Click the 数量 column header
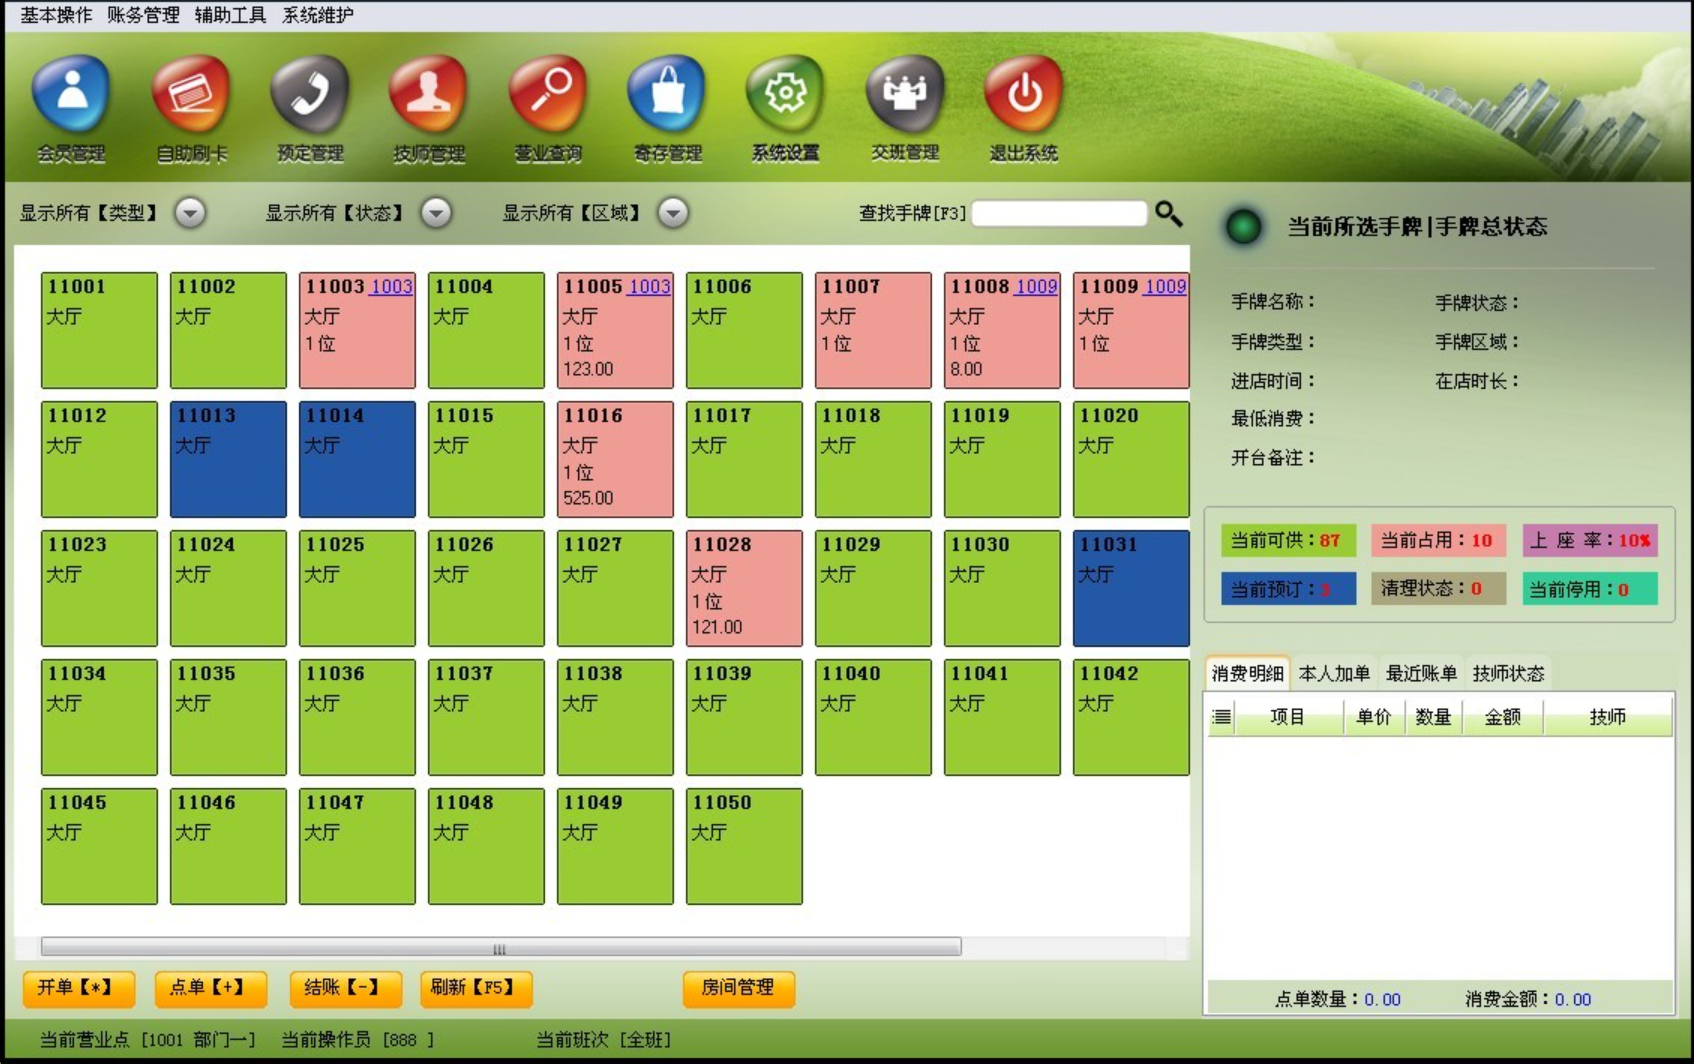This screenshot has height=1064, width=1694. click(x=1433, y=717)
